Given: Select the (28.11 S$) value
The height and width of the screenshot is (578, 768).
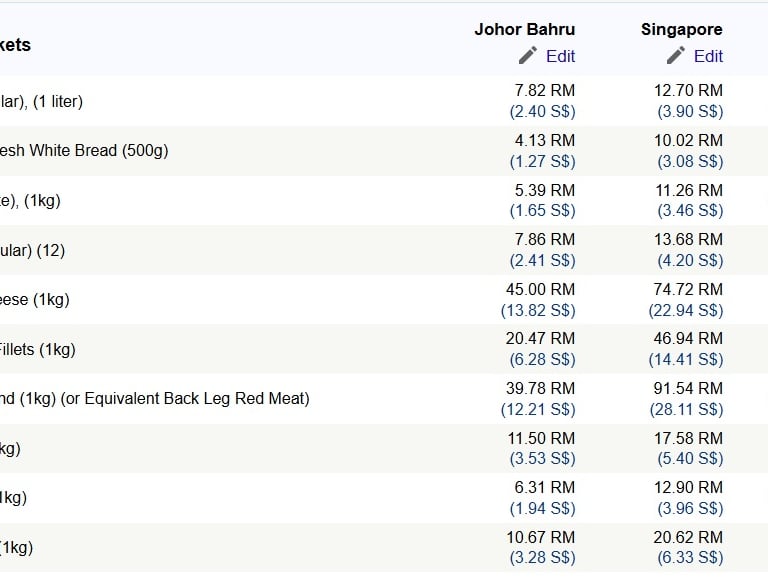Looking at the screenshot, I should (686, 409).
